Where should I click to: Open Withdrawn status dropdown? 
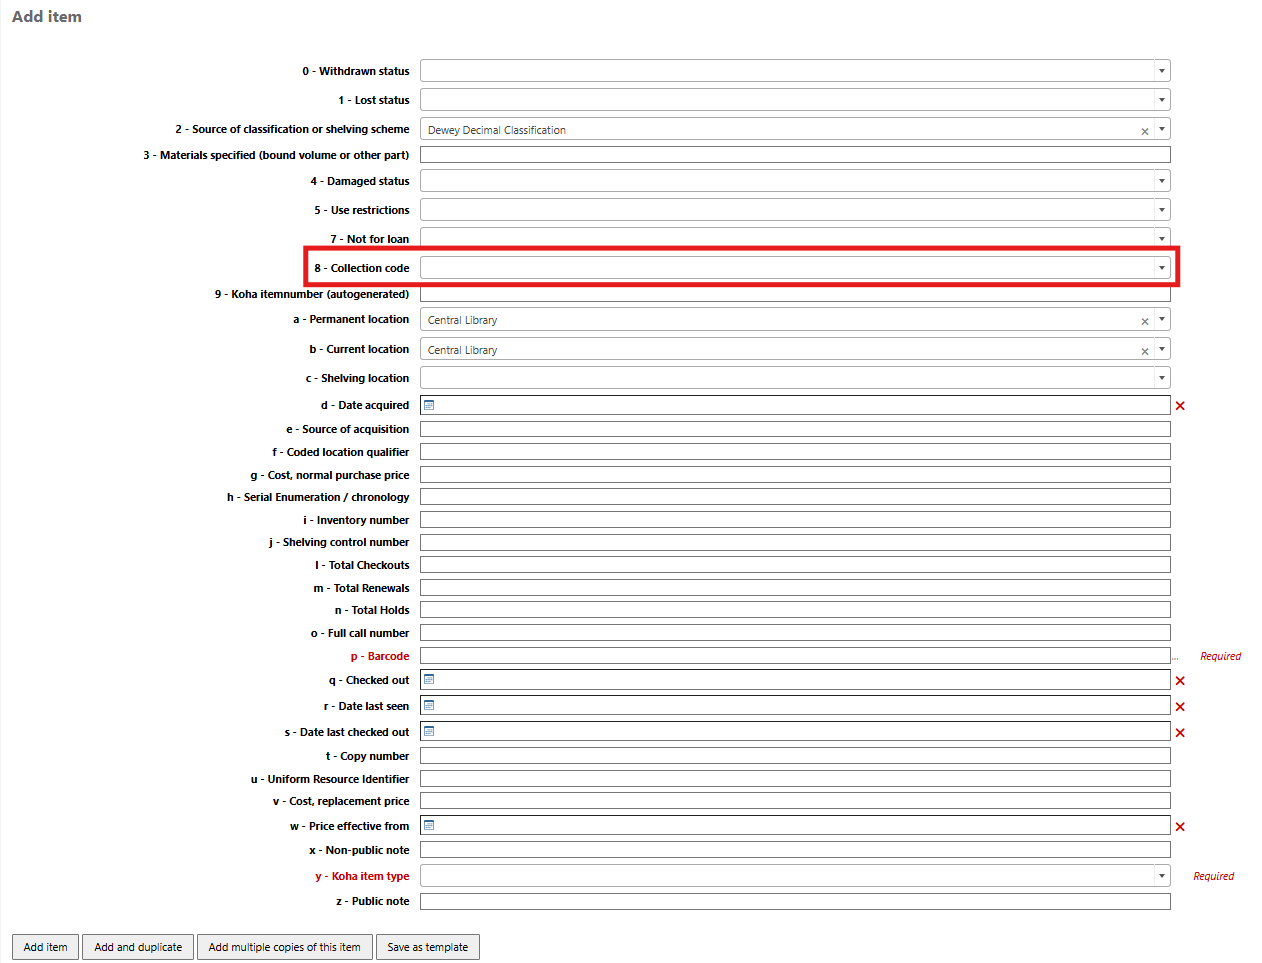[x=795, y=71]
